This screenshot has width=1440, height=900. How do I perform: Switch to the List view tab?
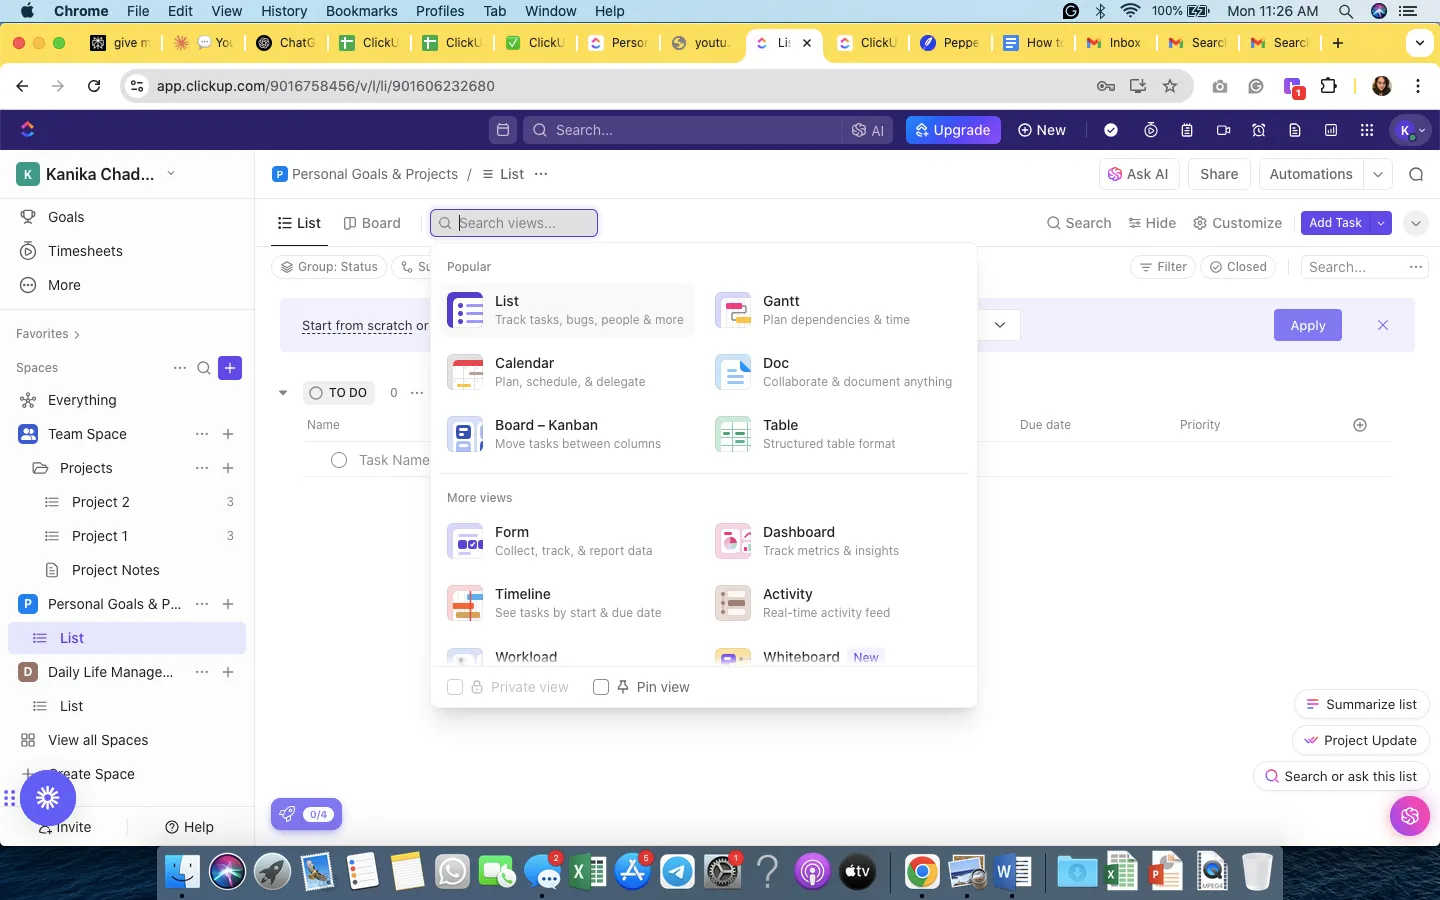(x=299, y=223)
